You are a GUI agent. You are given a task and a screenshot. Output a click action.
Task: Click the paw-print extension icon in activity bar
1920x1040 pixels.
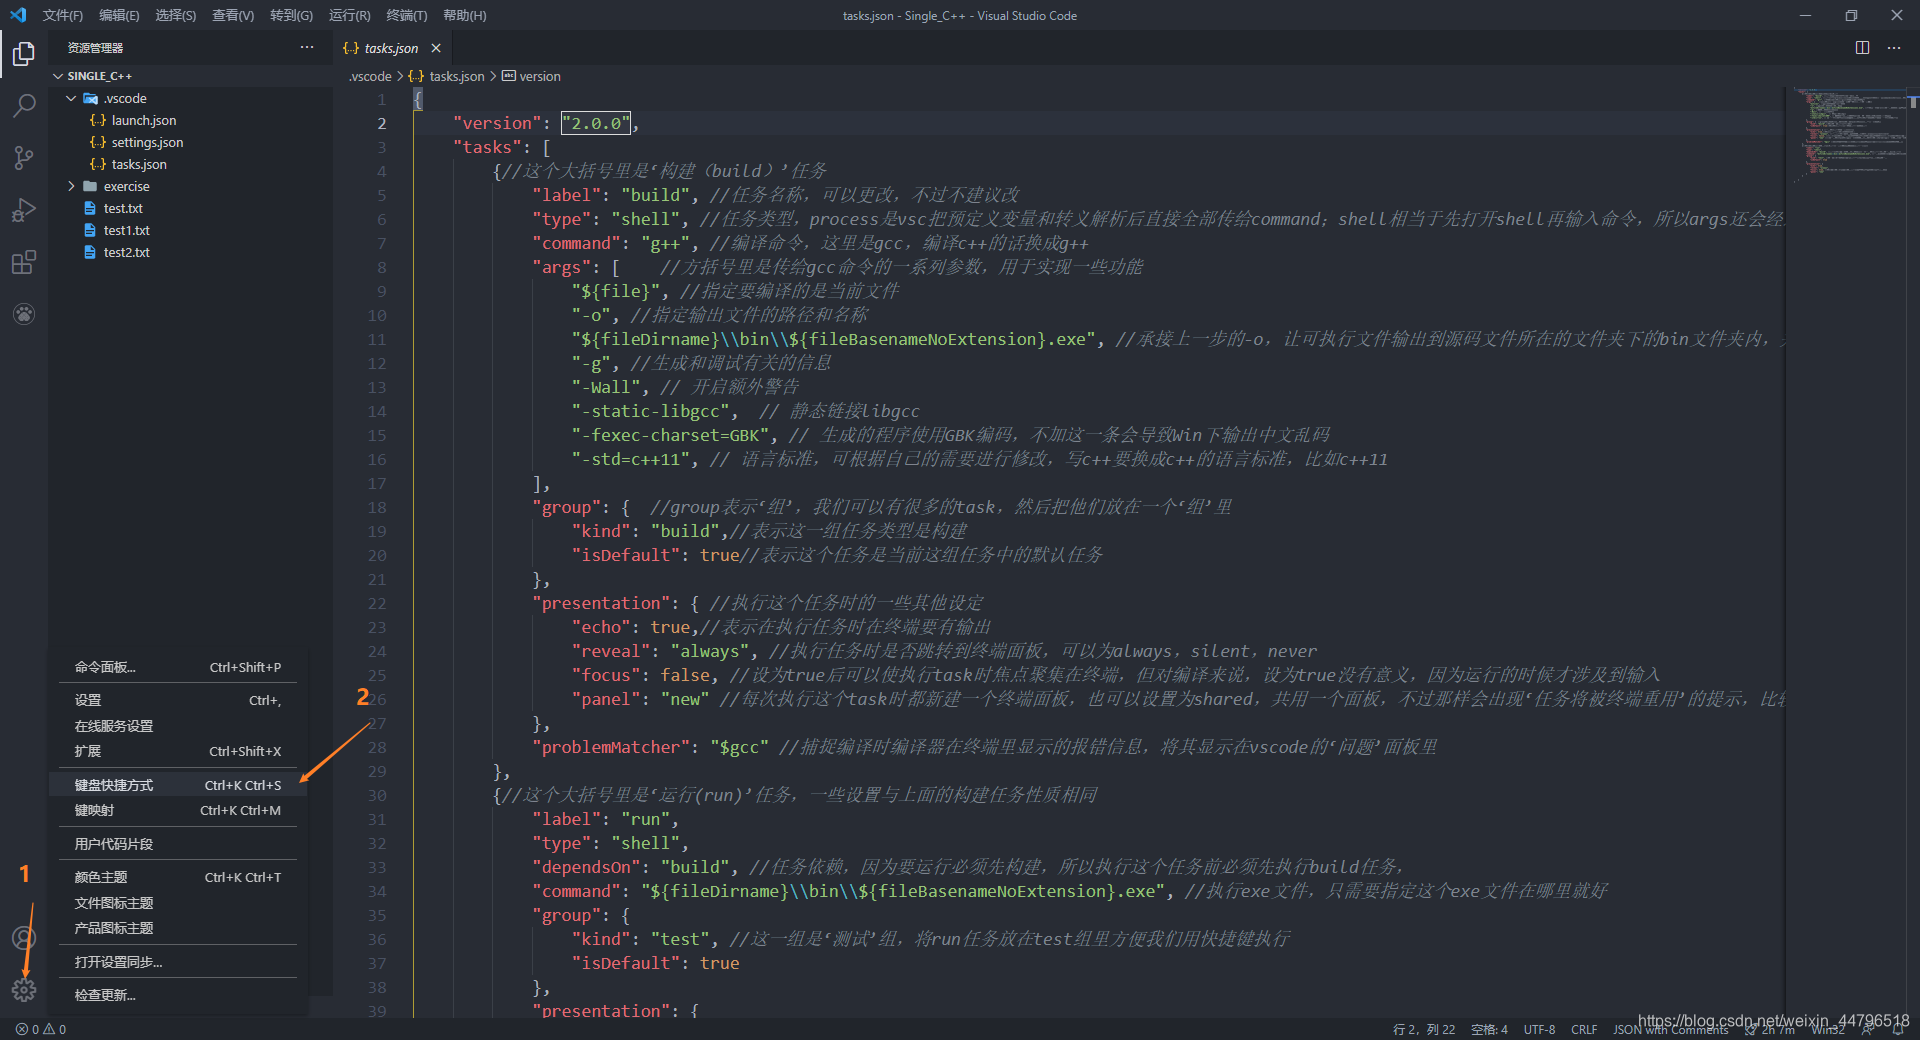click(24, 314)
